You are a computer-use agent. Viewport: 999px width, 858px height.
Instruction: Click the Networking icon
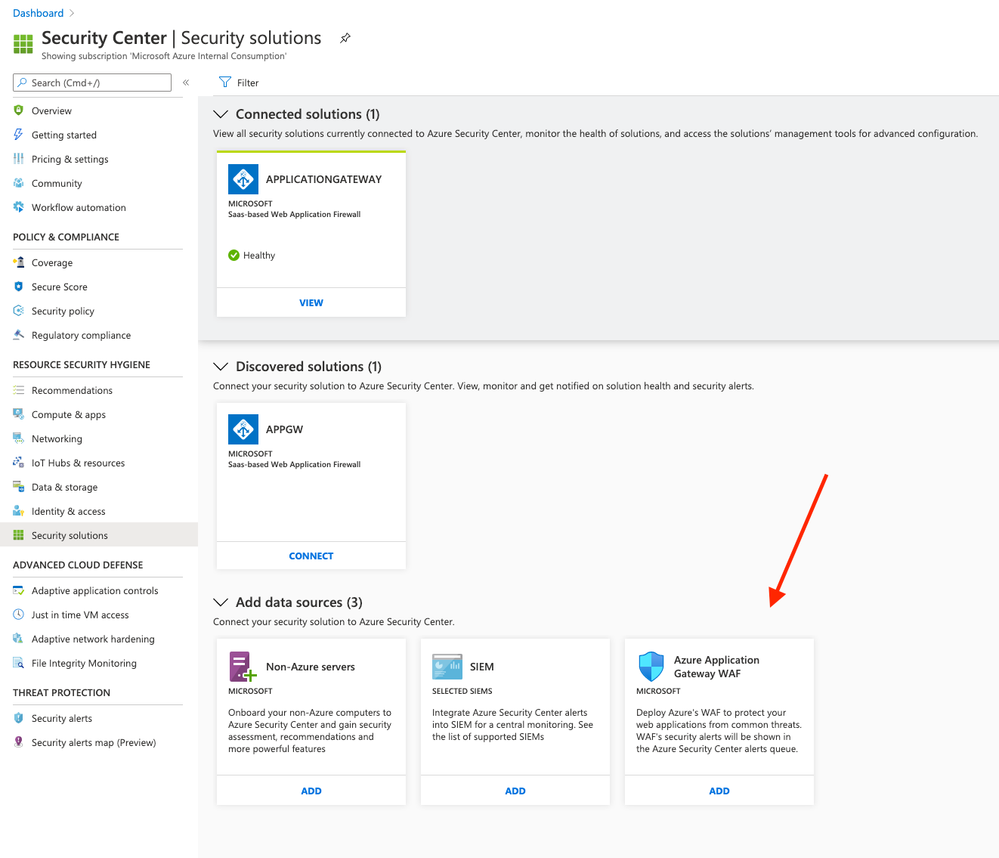point(18,438)
